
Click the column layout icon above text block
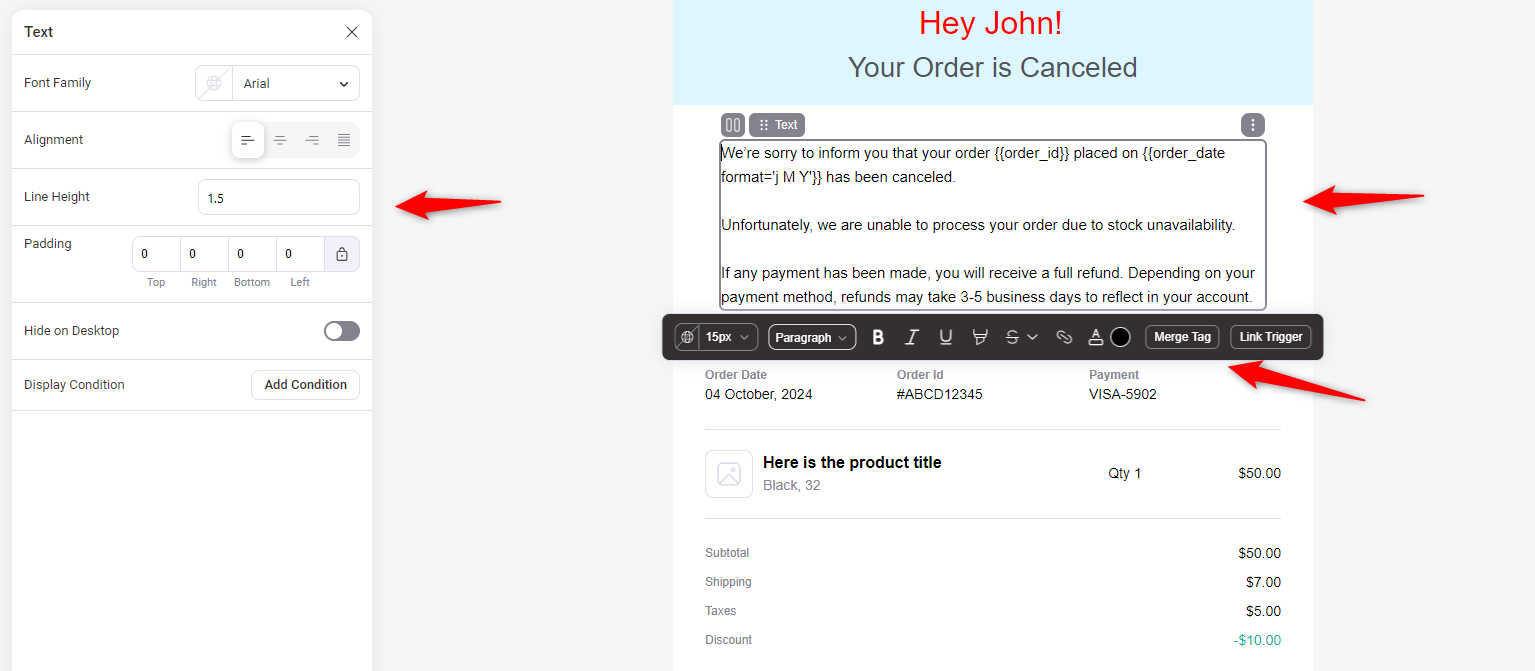click(733, 125)
